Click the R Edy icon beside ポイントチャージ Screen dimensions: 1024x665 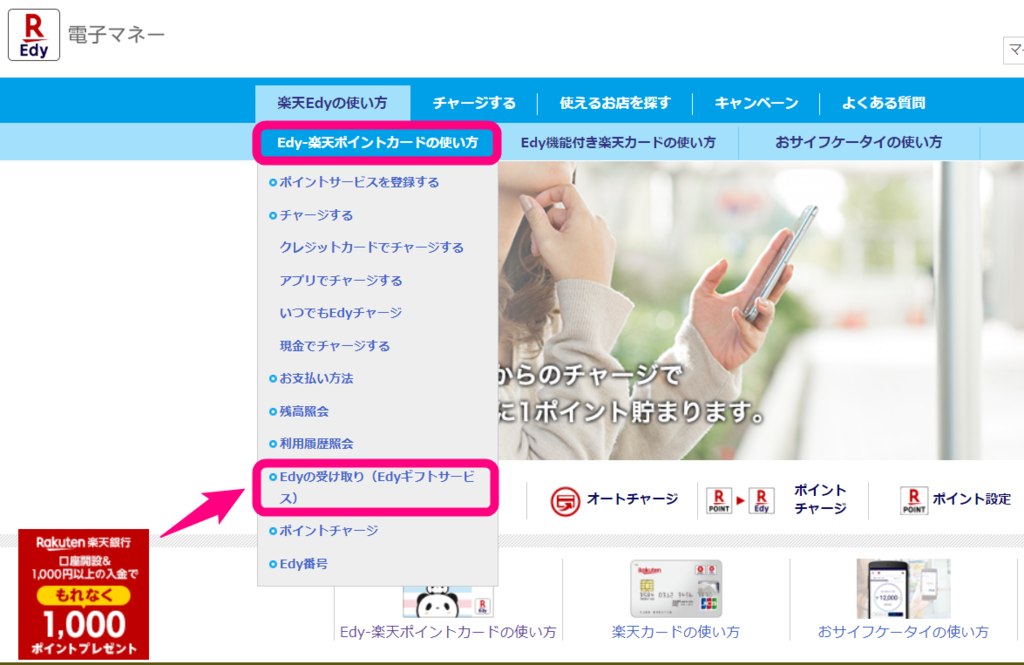coord(761,501)
